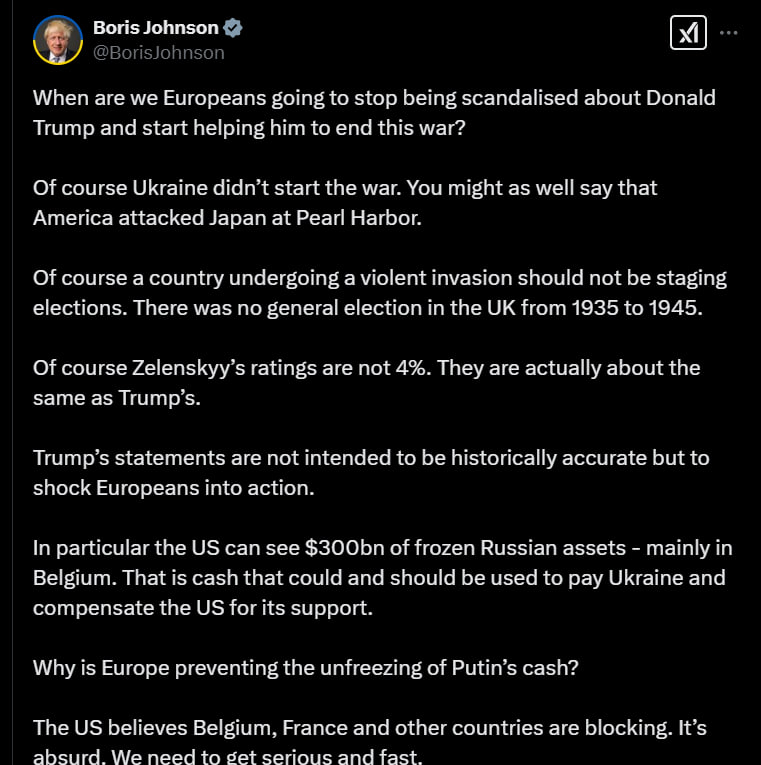Viewport: 761px width, 765px height.
Task: Open the three-dot more options menu
Action: (728, 33)
